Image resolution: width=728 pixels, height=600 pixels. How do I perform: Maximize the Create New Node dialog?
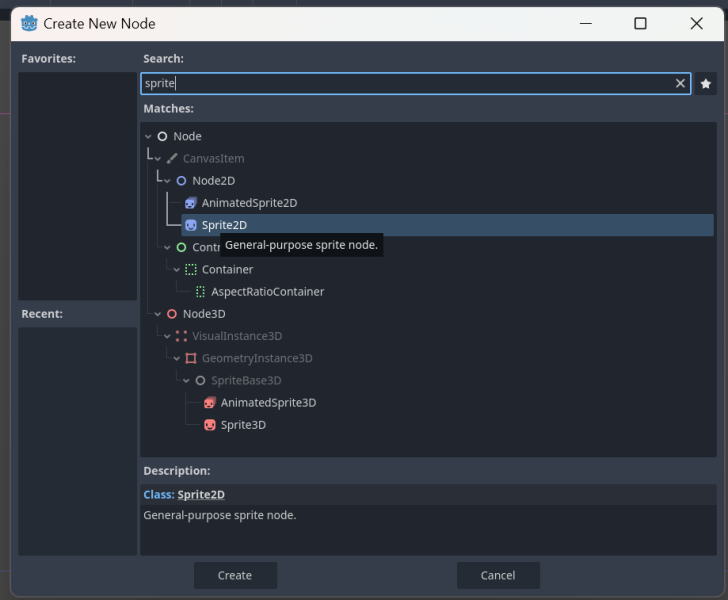tap(640, 23)
